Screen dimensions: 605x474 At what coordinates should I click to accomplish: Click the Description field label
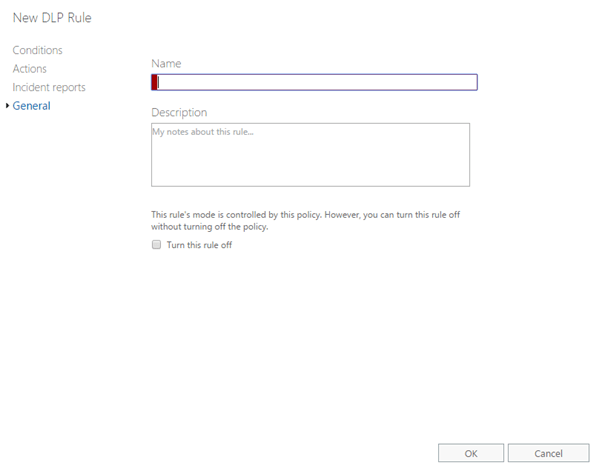click(x=179, y=112)
